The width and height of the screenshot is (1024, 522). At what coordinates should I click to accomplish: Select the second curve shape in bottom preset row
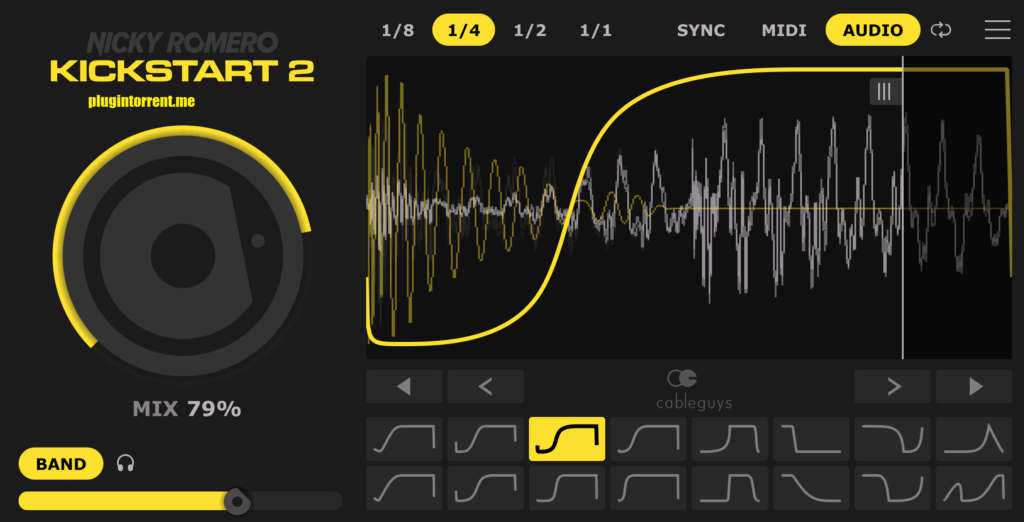tap(485, 488)
